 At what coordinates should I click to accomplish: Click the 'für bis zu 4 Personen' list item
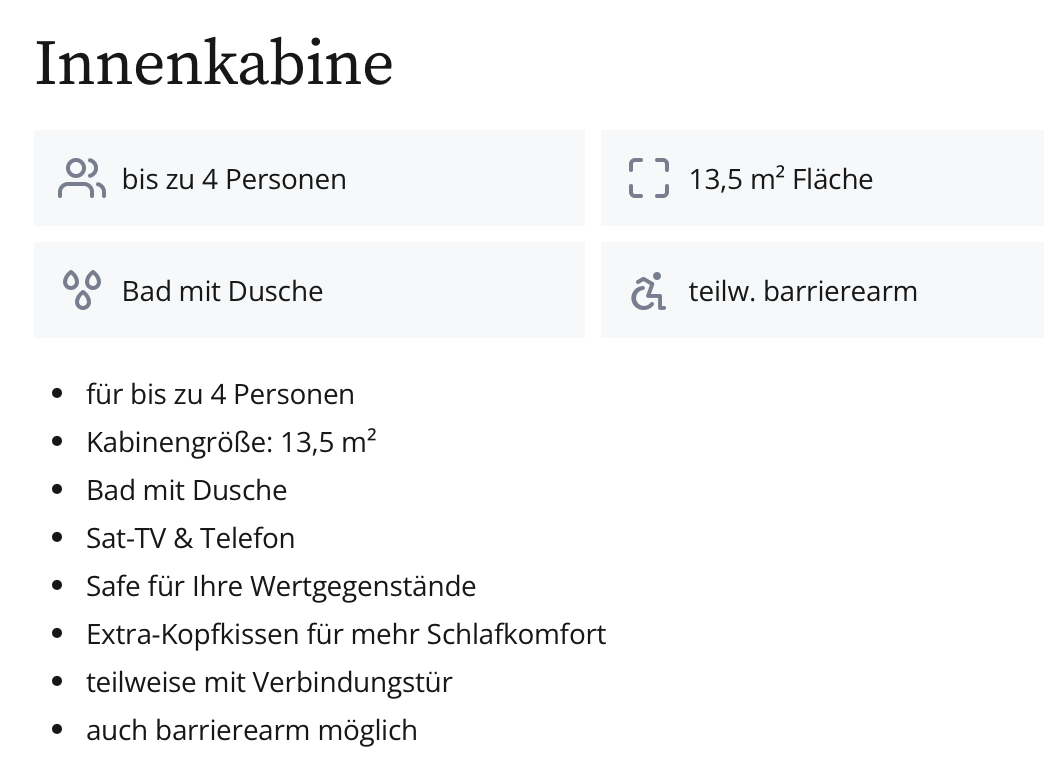tap(220, 395)
